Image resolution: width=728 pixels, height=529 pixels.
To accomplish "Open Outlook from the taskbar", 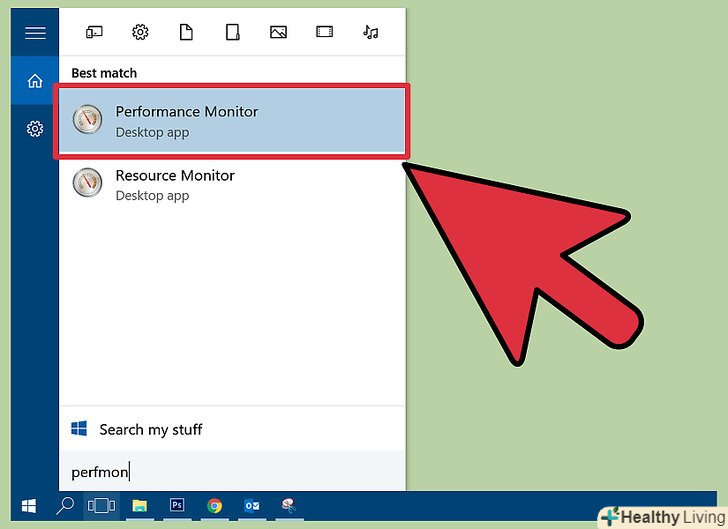I will pos(252,505).
